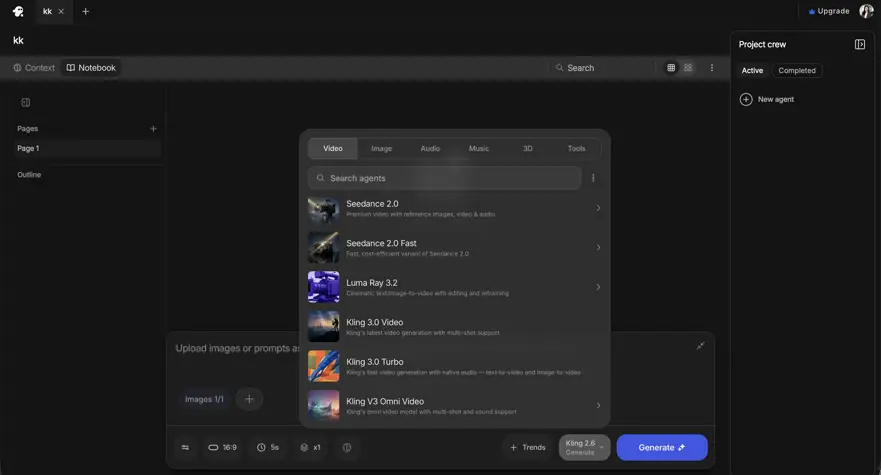Open the toolbar three-dot menu
This screenshot has width=881, height=475.
[x=712, y=67]
